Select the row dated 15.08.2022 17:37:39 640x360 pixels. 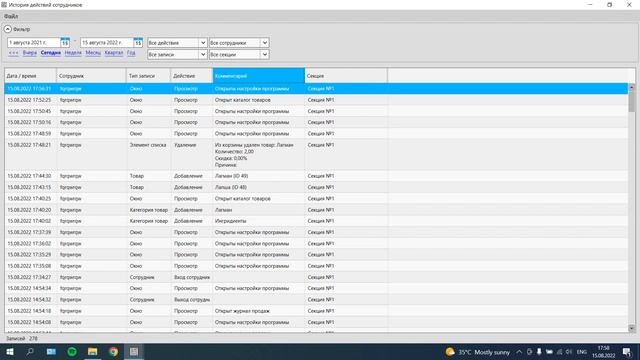click(316, 232)
